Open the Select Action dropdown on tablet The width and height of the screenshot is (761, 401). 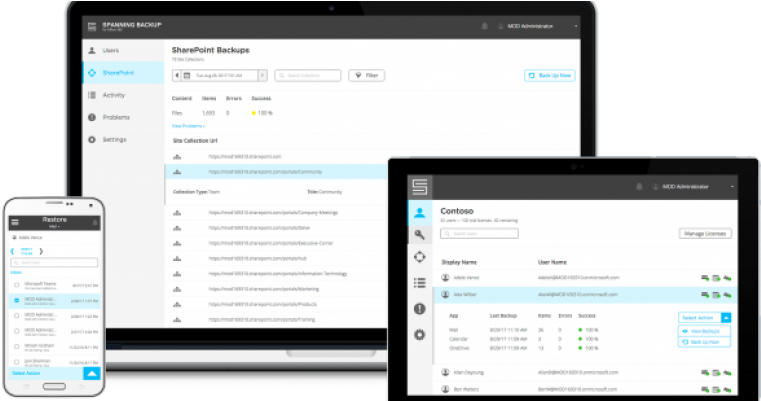pyautogui.click(x=704, y=318)
